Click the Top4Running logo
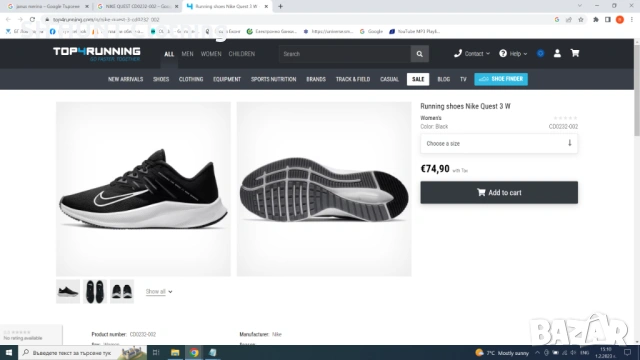The image size is (640, 360). (97, 53)
